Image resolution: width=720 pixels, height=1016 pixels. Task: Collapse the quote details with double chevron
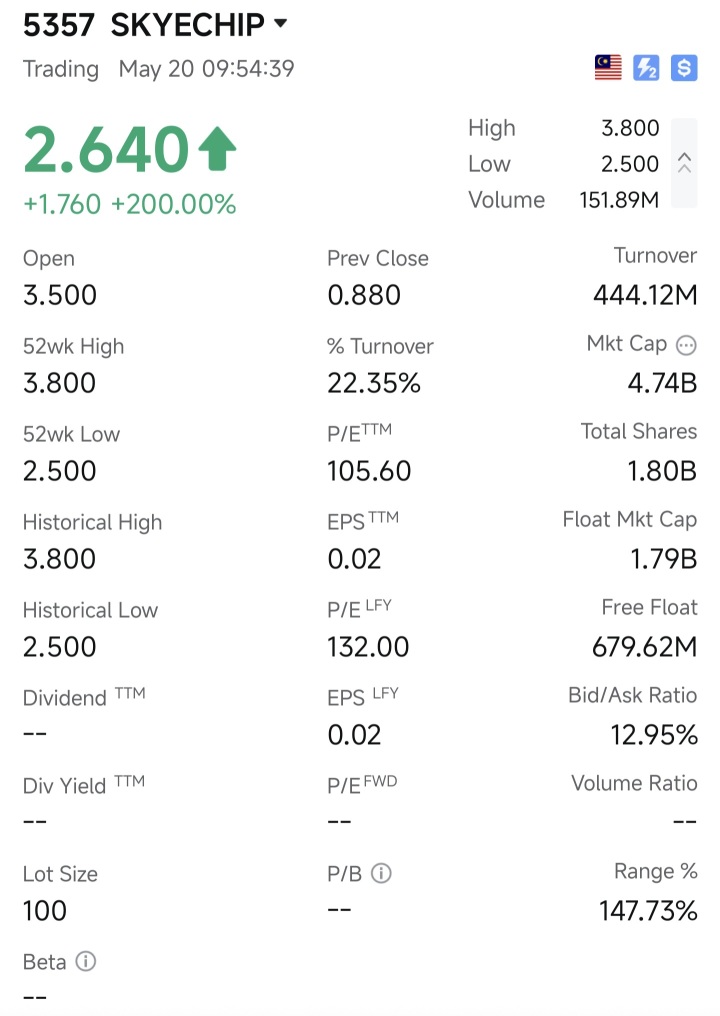tap(684, 163)
